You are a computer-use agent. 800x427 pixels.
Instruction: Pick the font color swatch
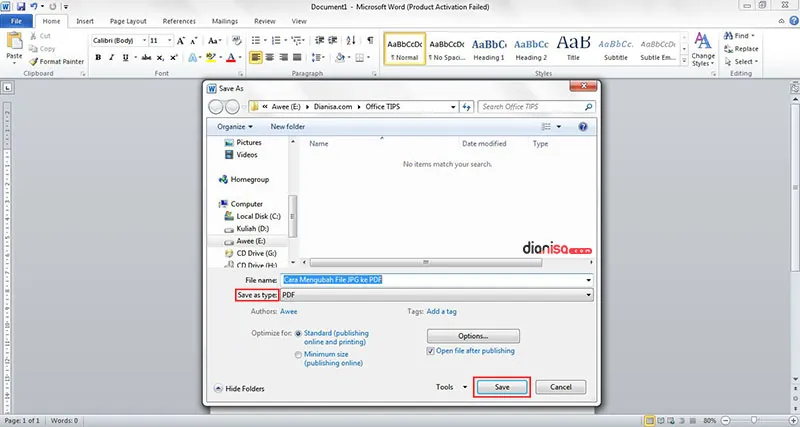pyautogui.click(x=231, y=58)
